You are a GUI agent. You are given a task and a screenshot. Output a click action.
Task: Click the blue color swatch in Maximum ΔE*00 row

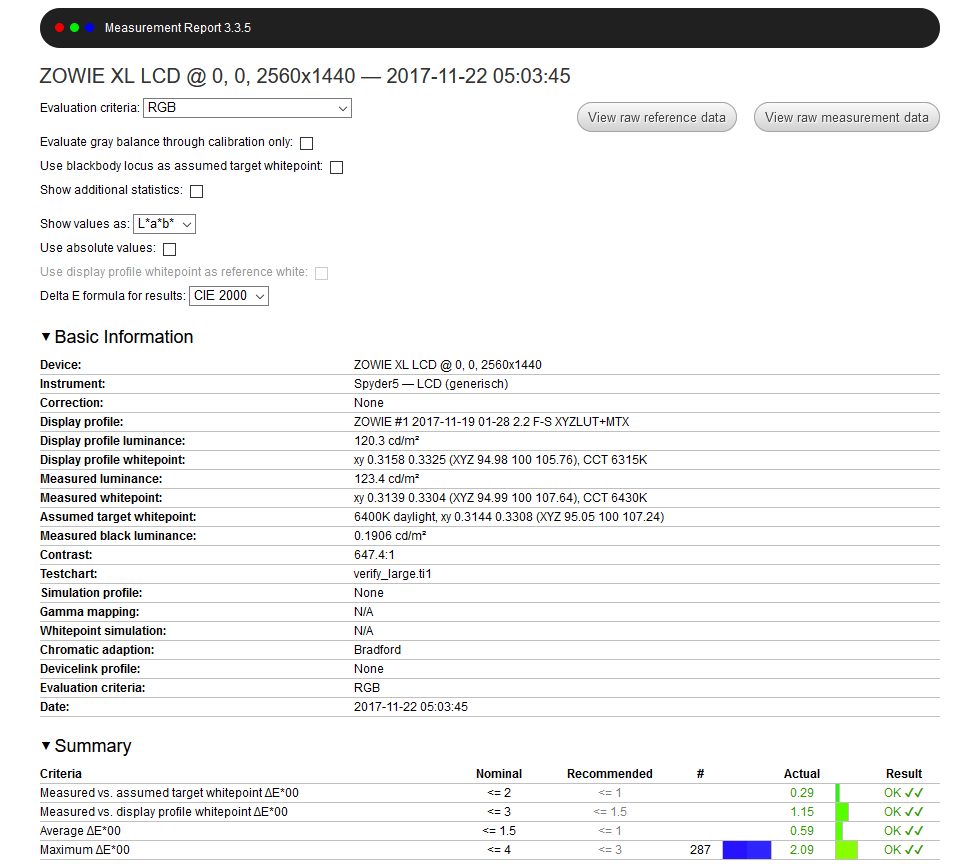pyautogui.click(x=747, y=850)
